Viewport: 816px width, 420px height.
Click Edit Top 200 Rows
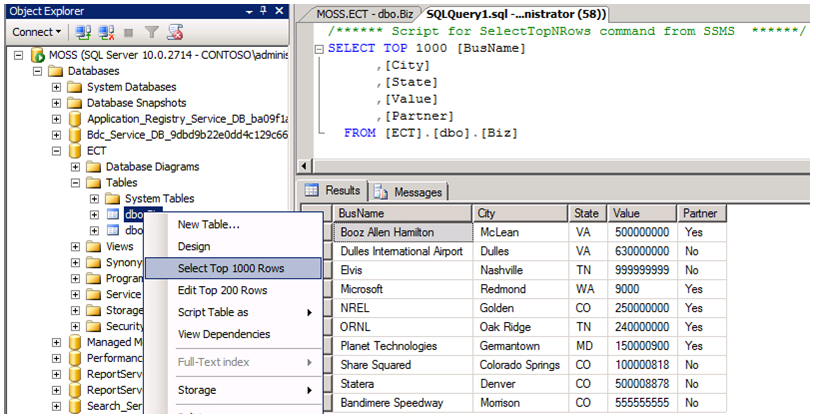222,290
